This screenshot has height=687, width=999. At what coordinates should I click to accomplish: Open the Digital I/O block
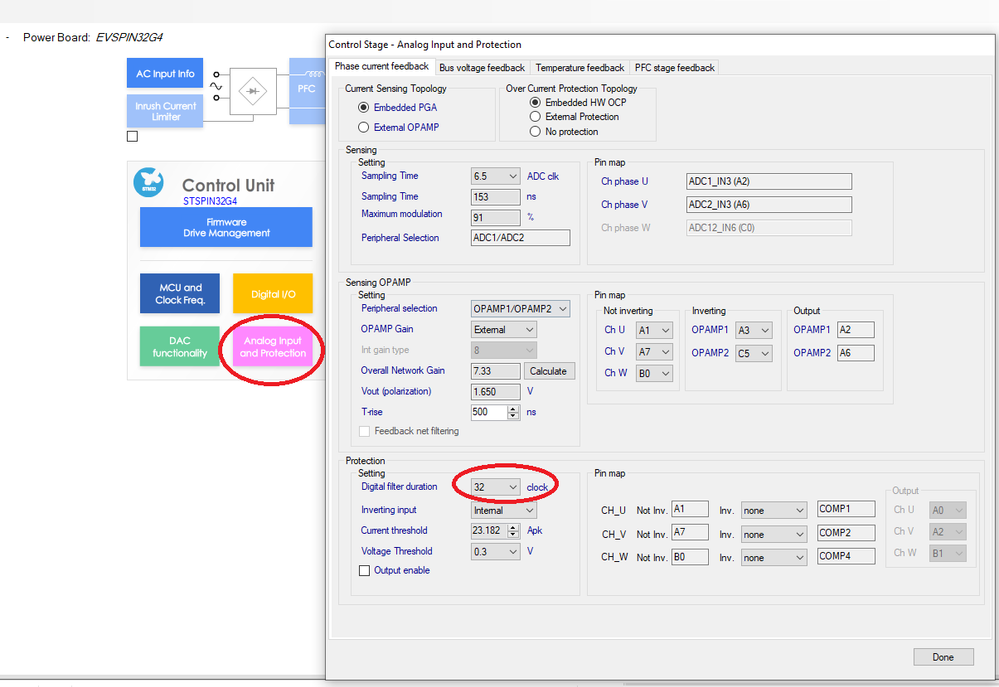273,293
